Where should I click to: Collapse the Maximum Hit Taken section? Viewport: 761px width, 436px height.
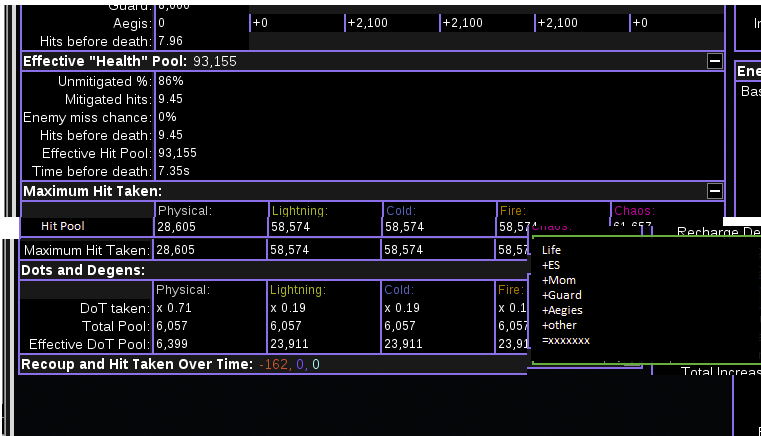pos(714,191)
